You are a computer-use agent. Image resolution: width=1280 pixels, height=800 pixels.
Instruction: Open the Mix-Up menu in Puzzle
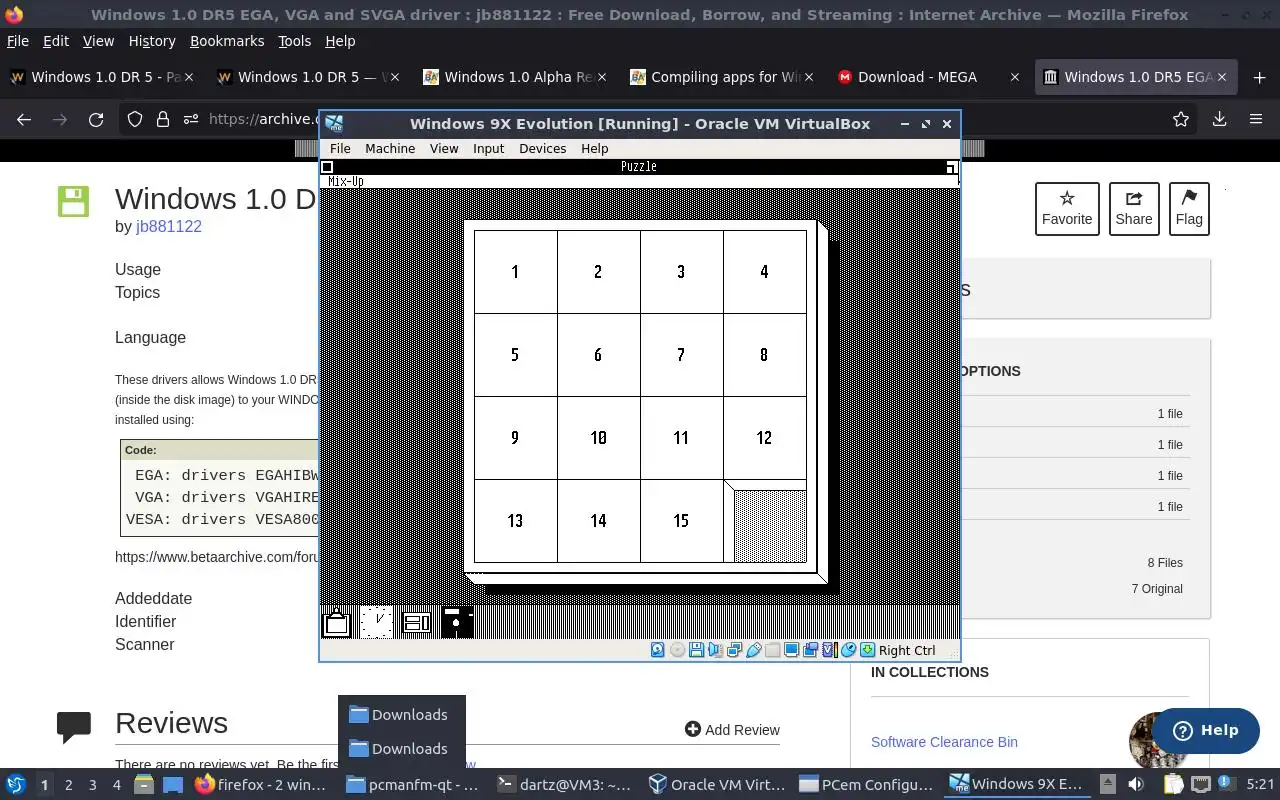(345, 181)
